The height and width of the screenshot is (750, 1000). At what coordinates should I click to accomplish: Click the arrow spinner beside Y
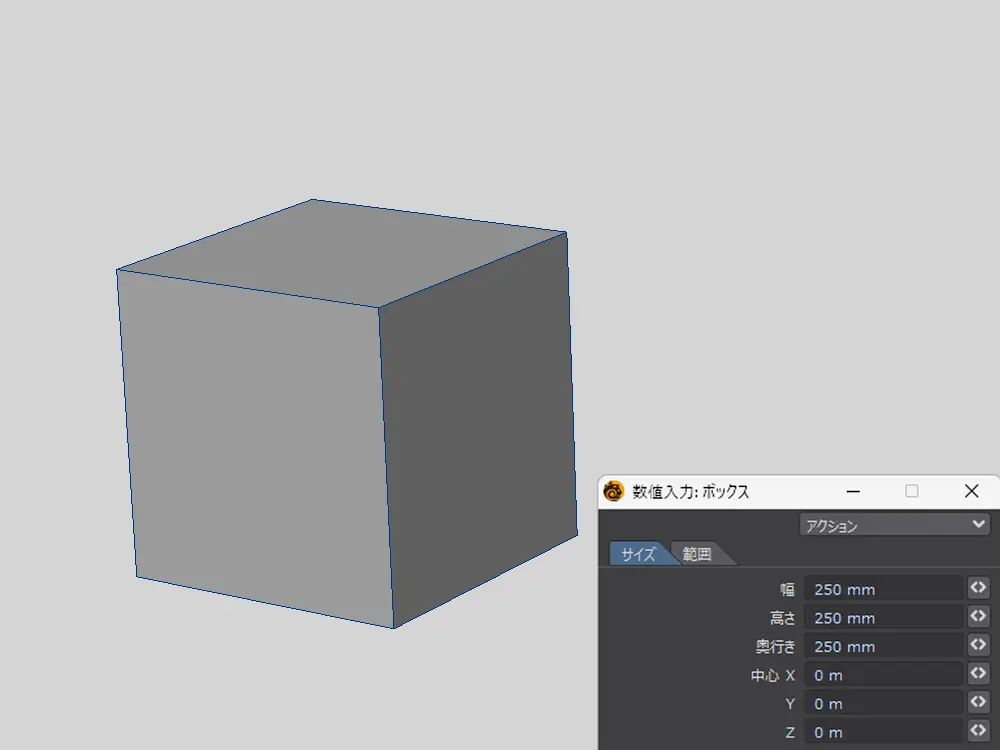tap(978, 702)
